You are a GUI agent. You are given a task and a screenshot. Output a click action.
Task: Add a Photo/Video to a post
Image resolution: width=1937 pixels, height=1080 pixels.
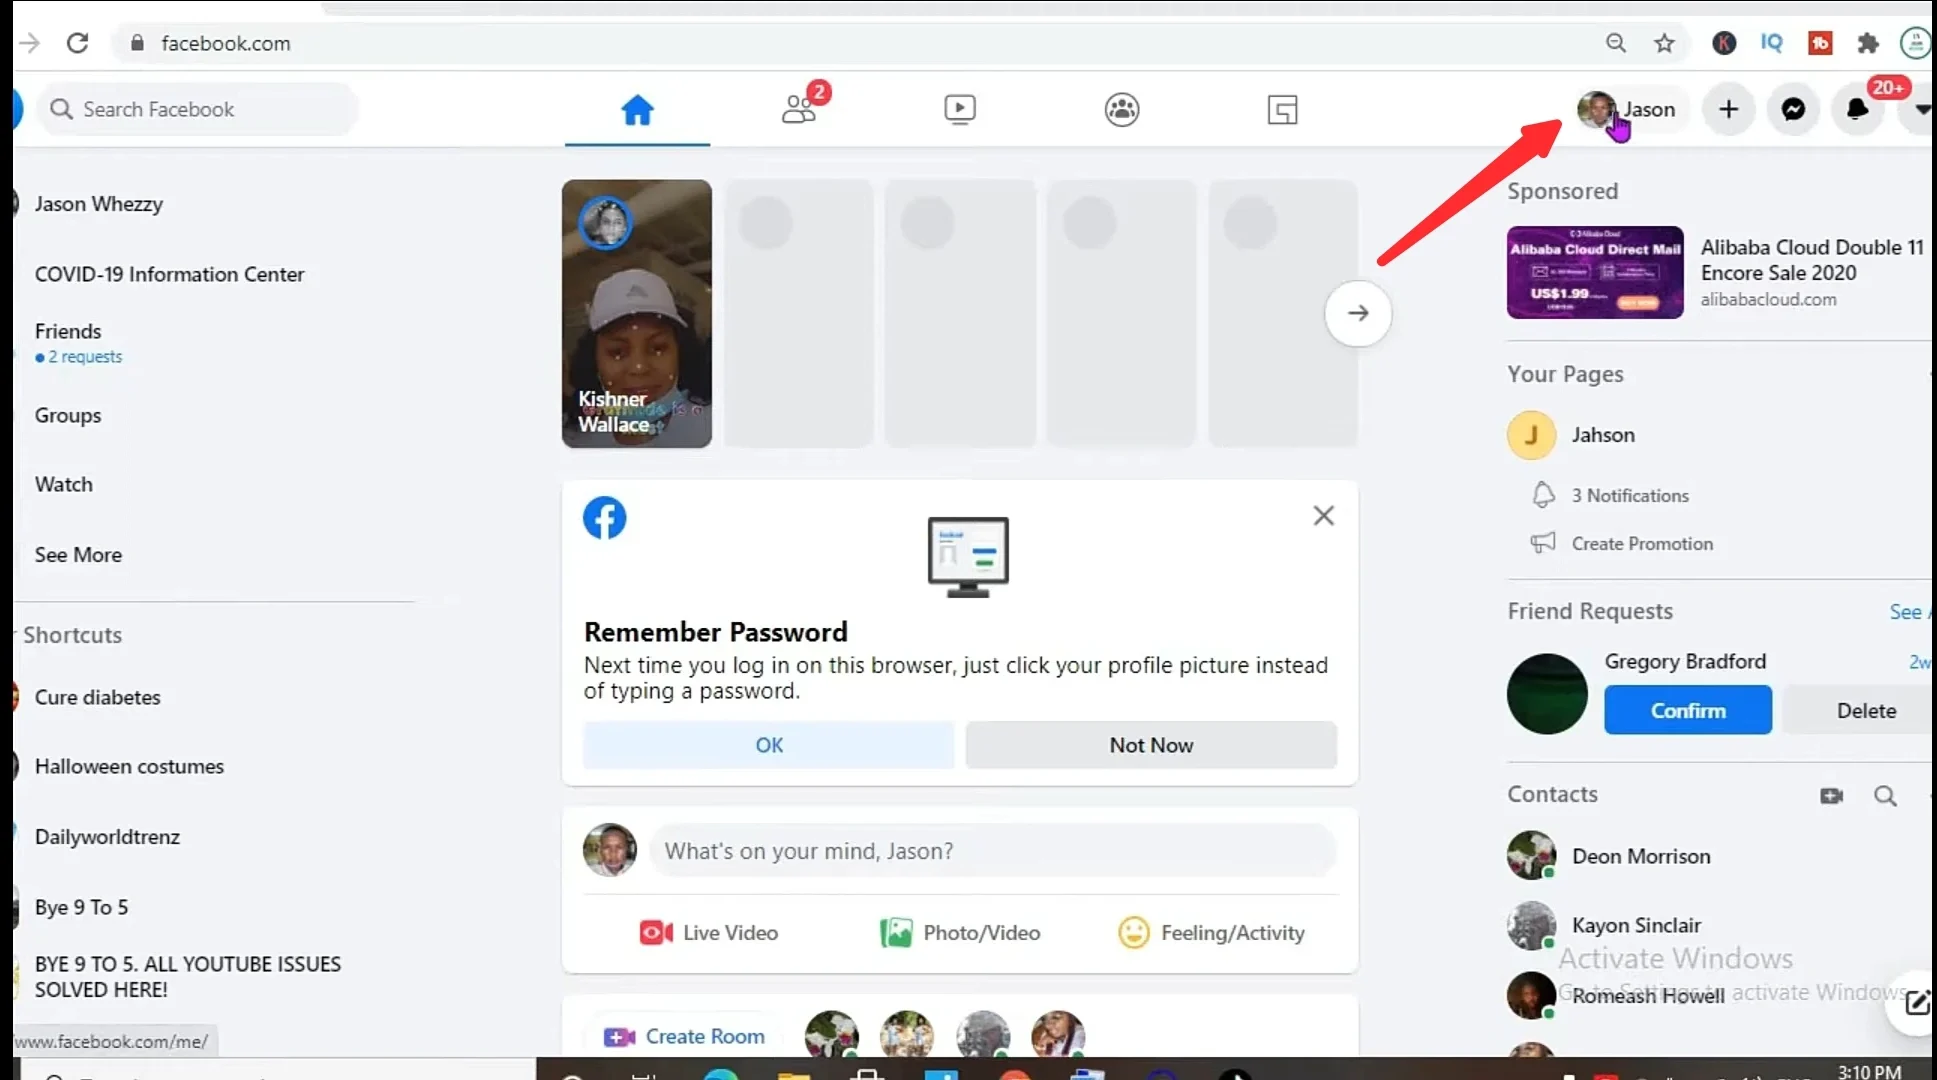(x=960, y=933)
